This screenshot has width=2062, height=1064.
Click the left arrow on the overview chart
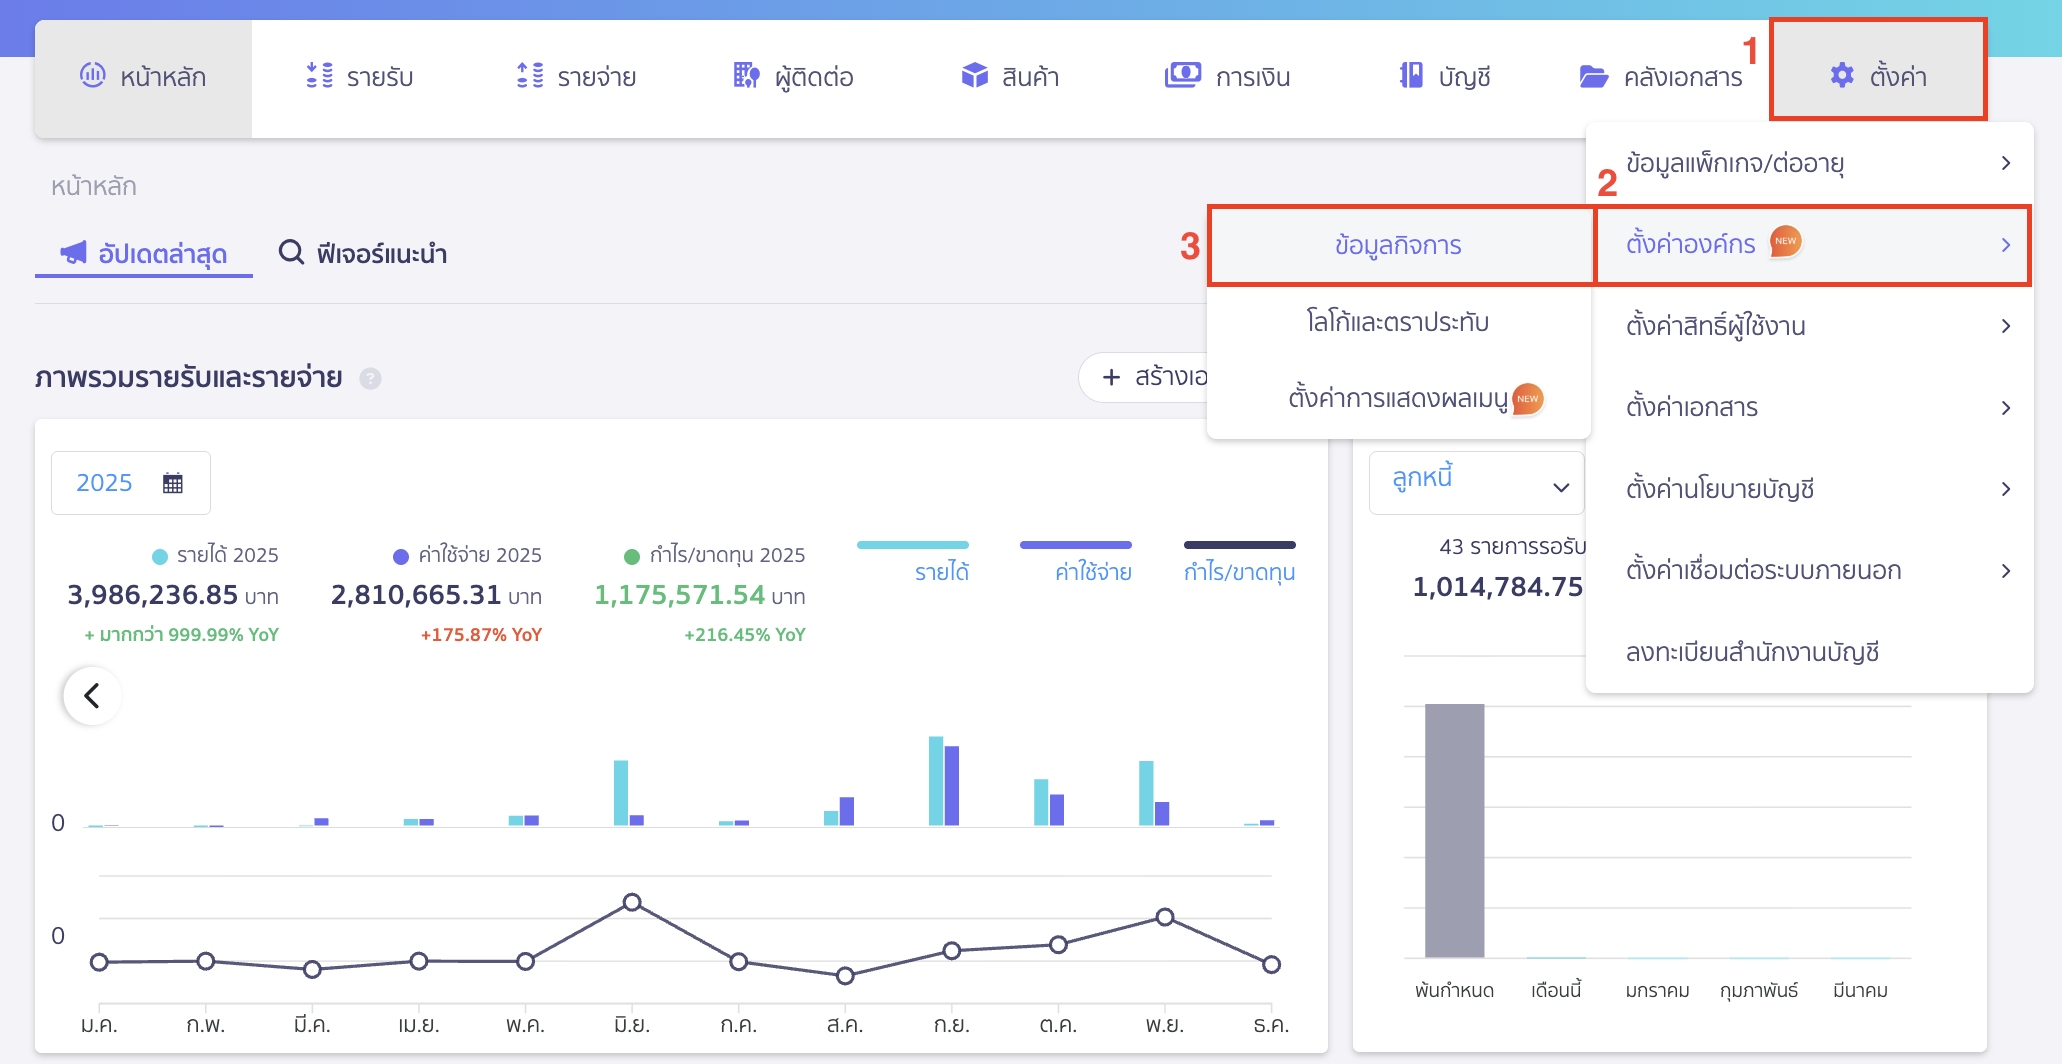coord(91,695)
